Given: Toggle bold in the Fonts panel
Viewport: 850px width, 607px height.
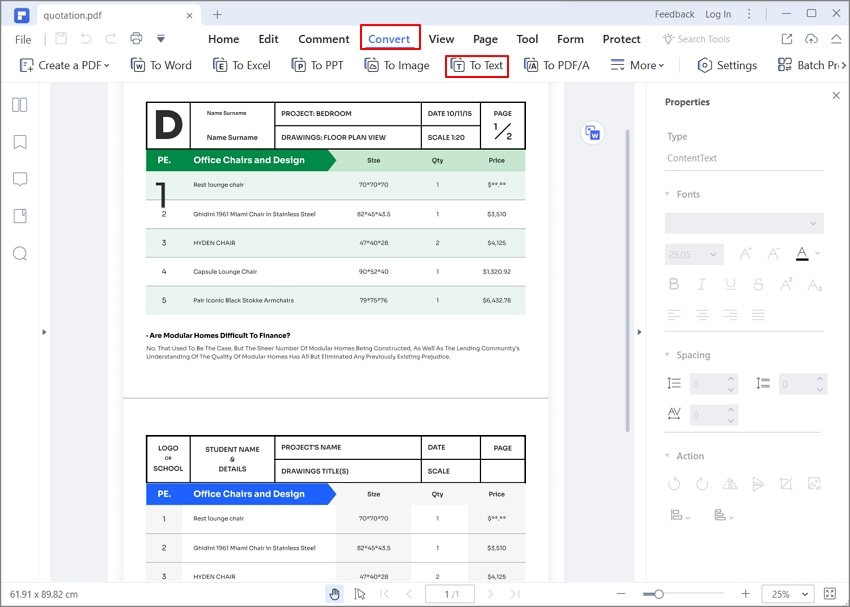Looking at the screenshot, I should 672,284.
